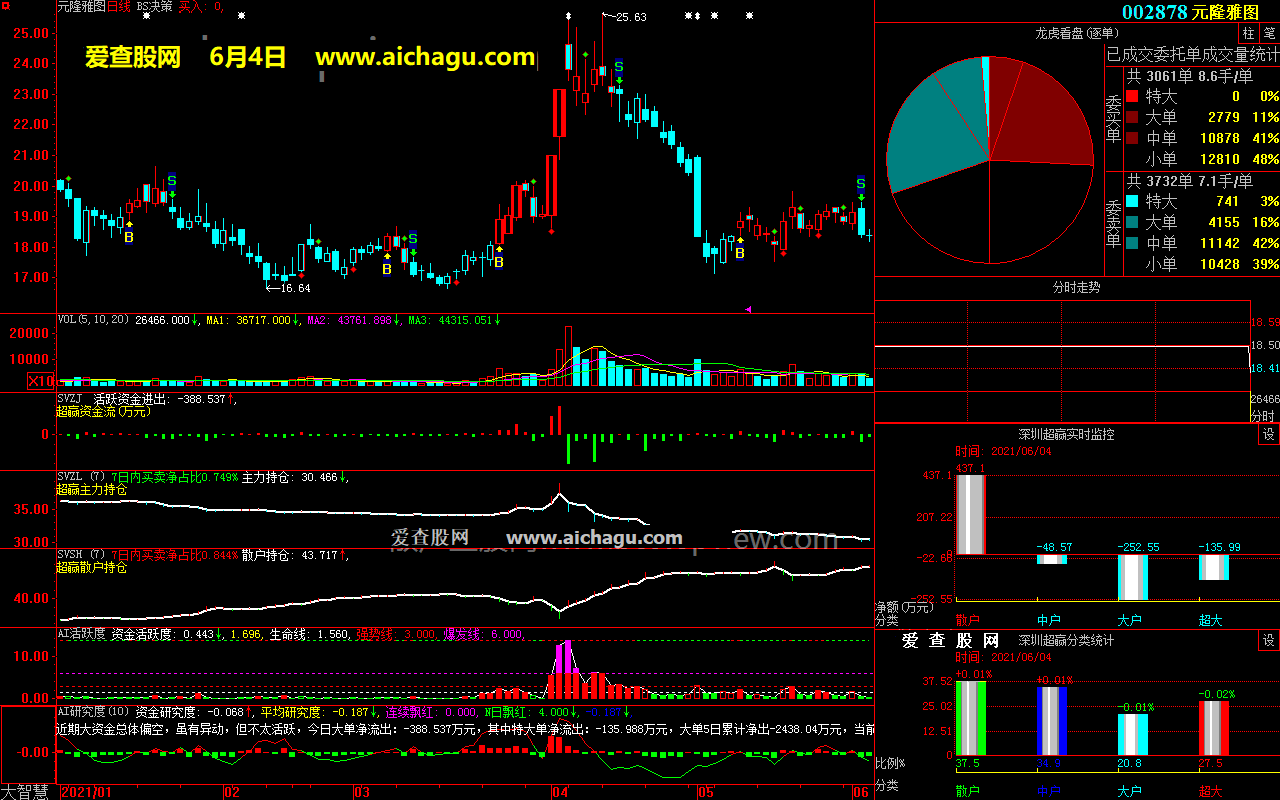Select the B buy signal in May
Image resolution: width=1280 pixels, height=800 pixels.
(740, 254)
